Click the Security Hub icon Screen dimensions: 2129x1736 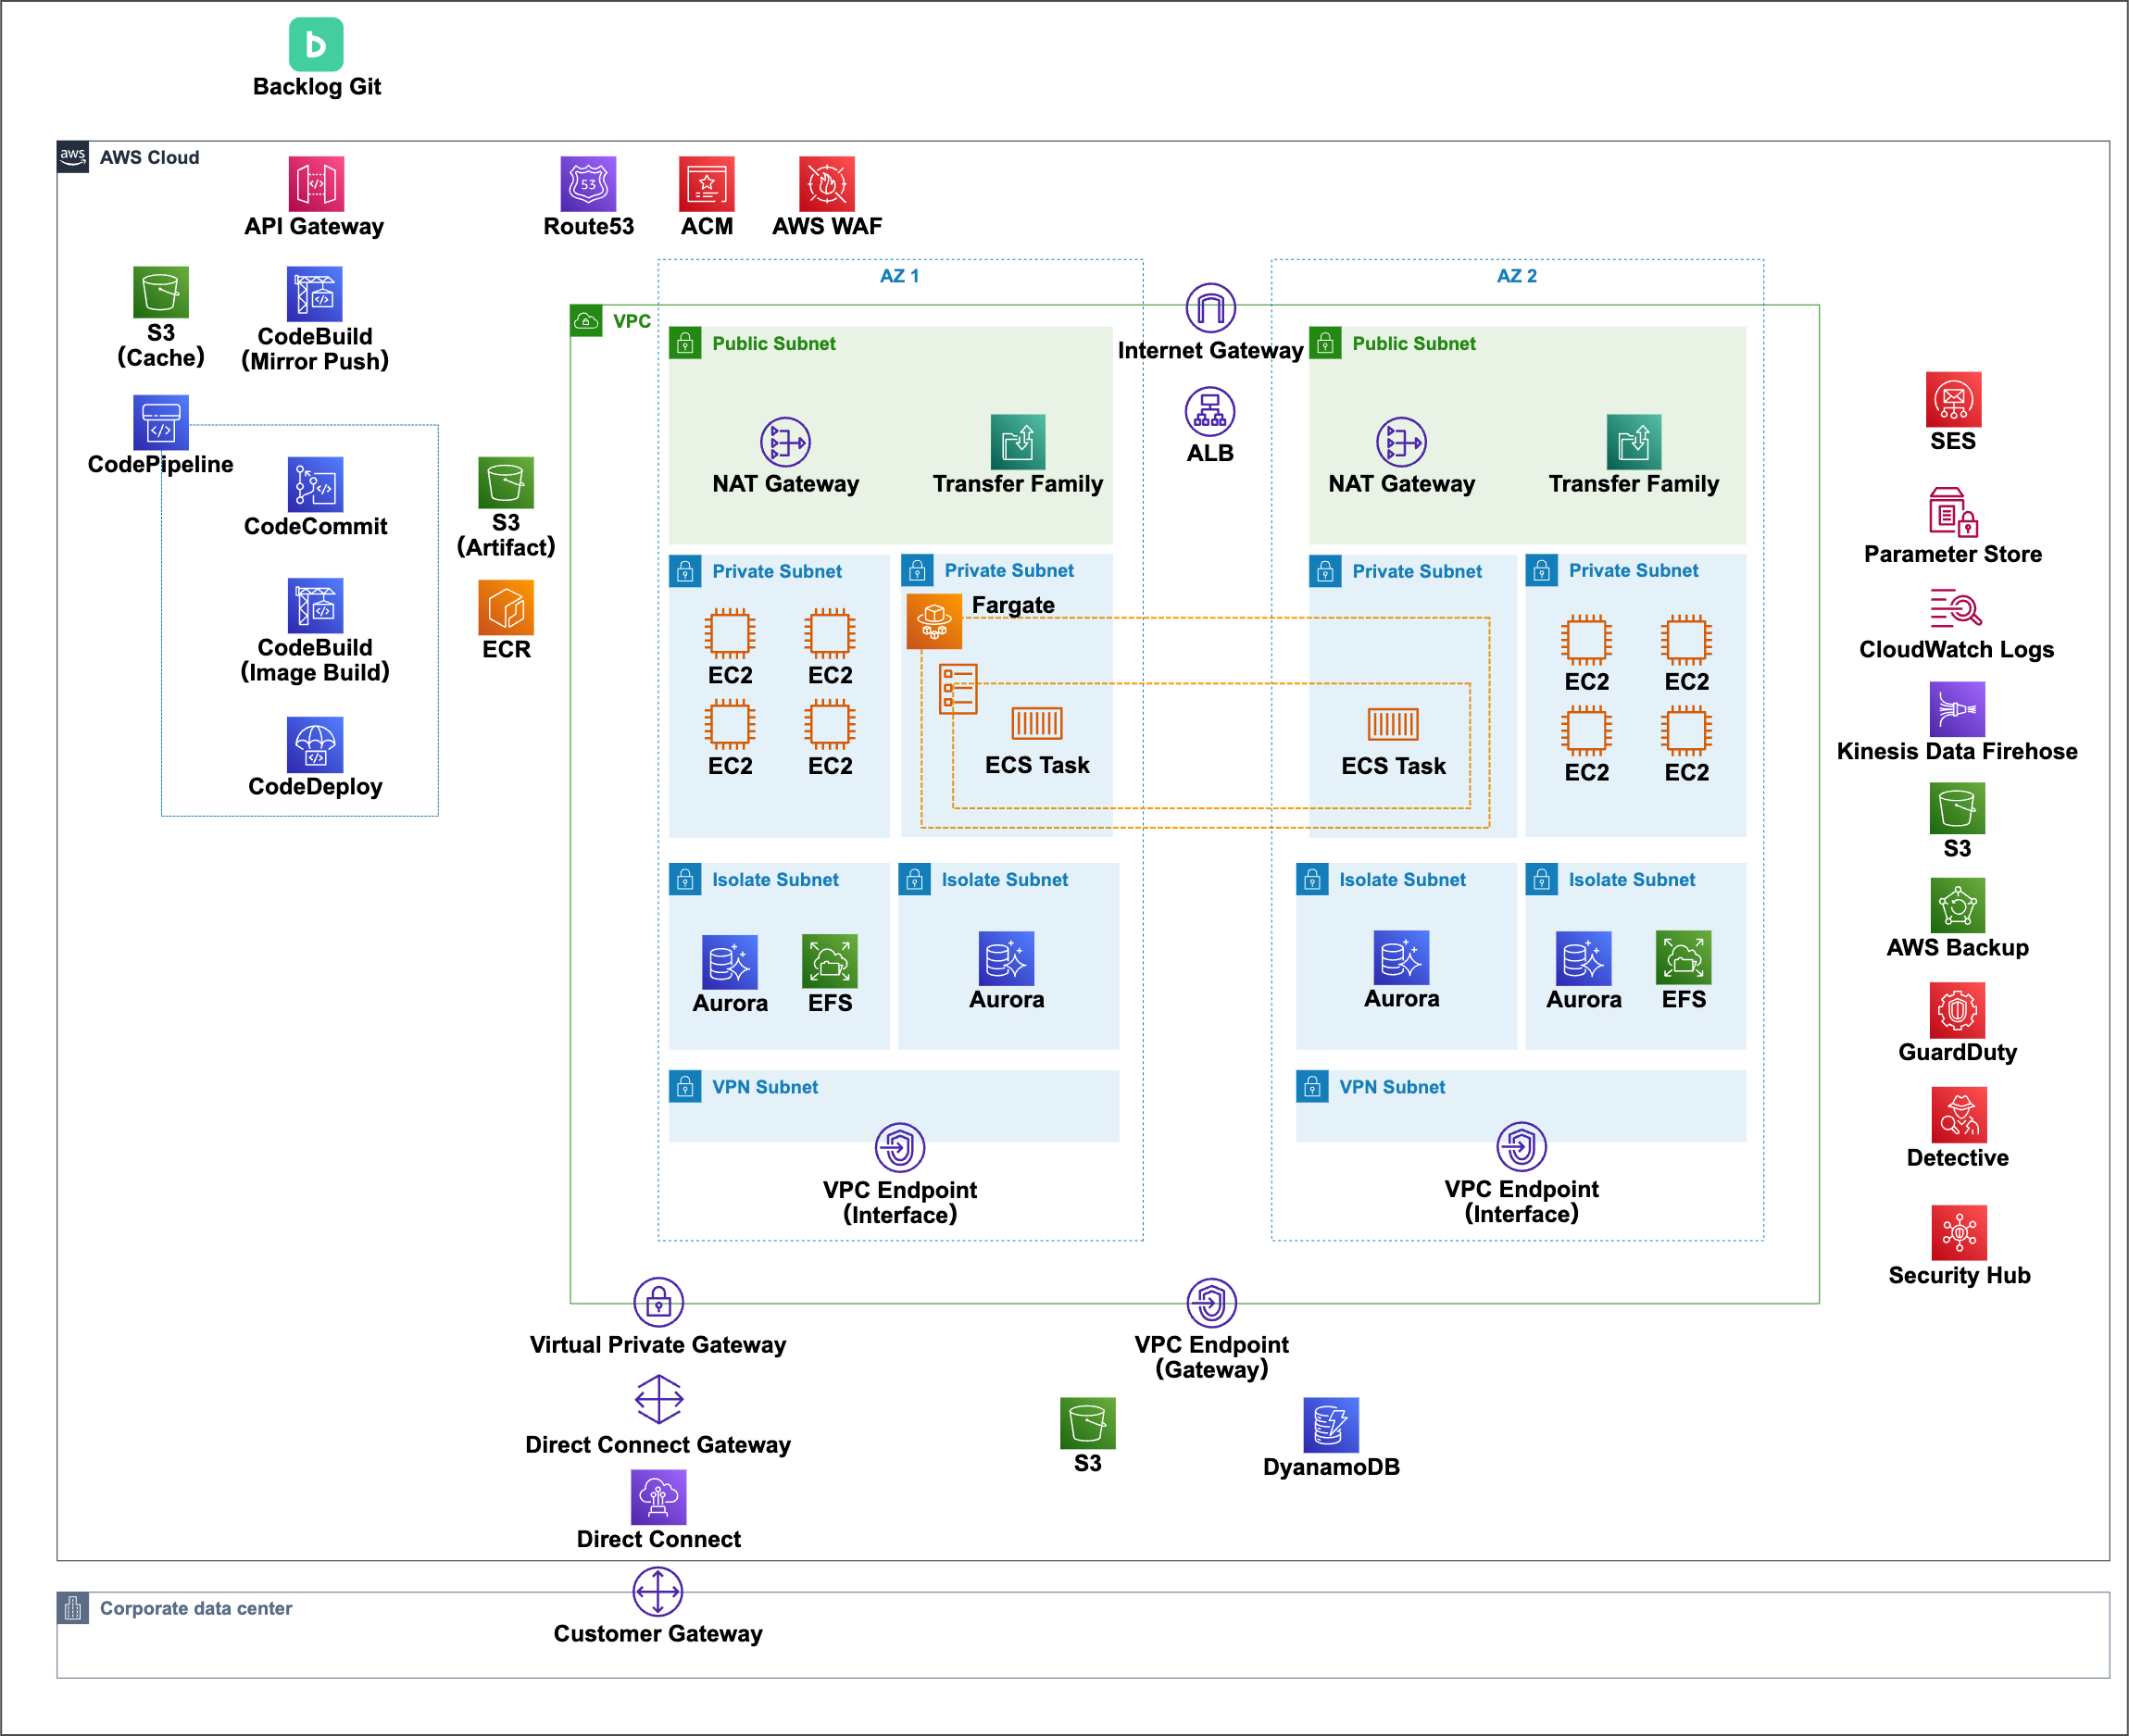tap(1958, 1233)
